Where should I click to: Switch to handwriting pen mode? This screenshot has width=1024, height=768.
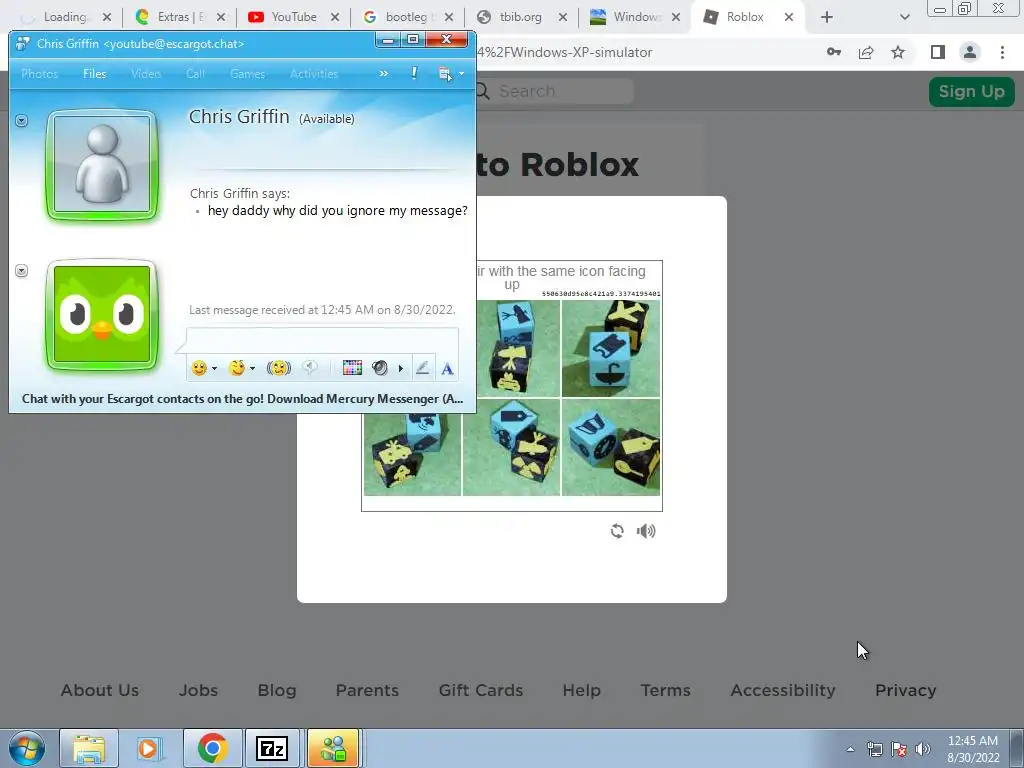pyautogui.click(x=423, y=368)
